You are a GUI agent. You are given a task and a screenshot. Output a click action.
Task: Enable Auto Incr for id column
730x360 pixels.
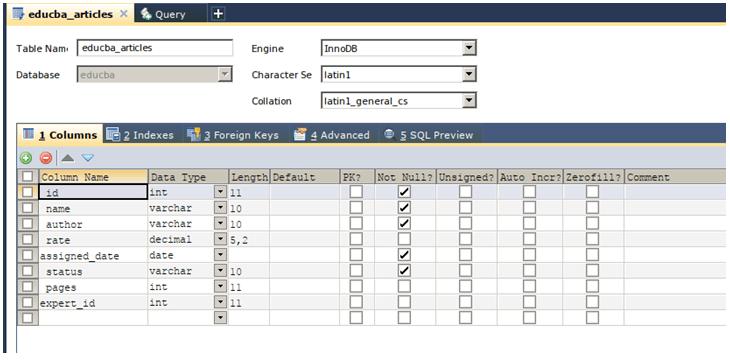click(x=529, y=192)
